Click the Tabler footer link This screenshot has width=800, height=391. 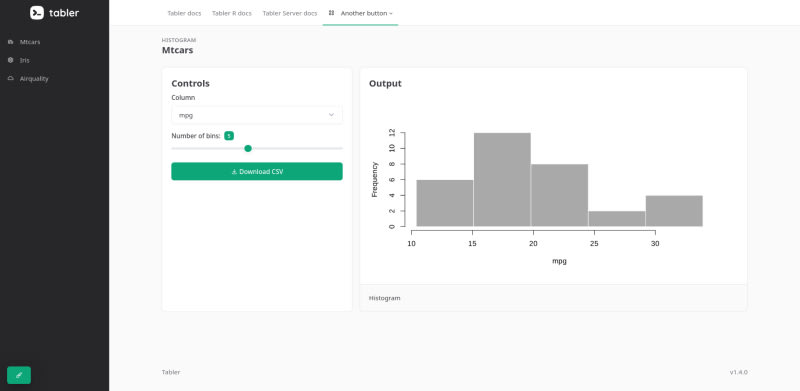pyautogui.click(x=171, y=372)
